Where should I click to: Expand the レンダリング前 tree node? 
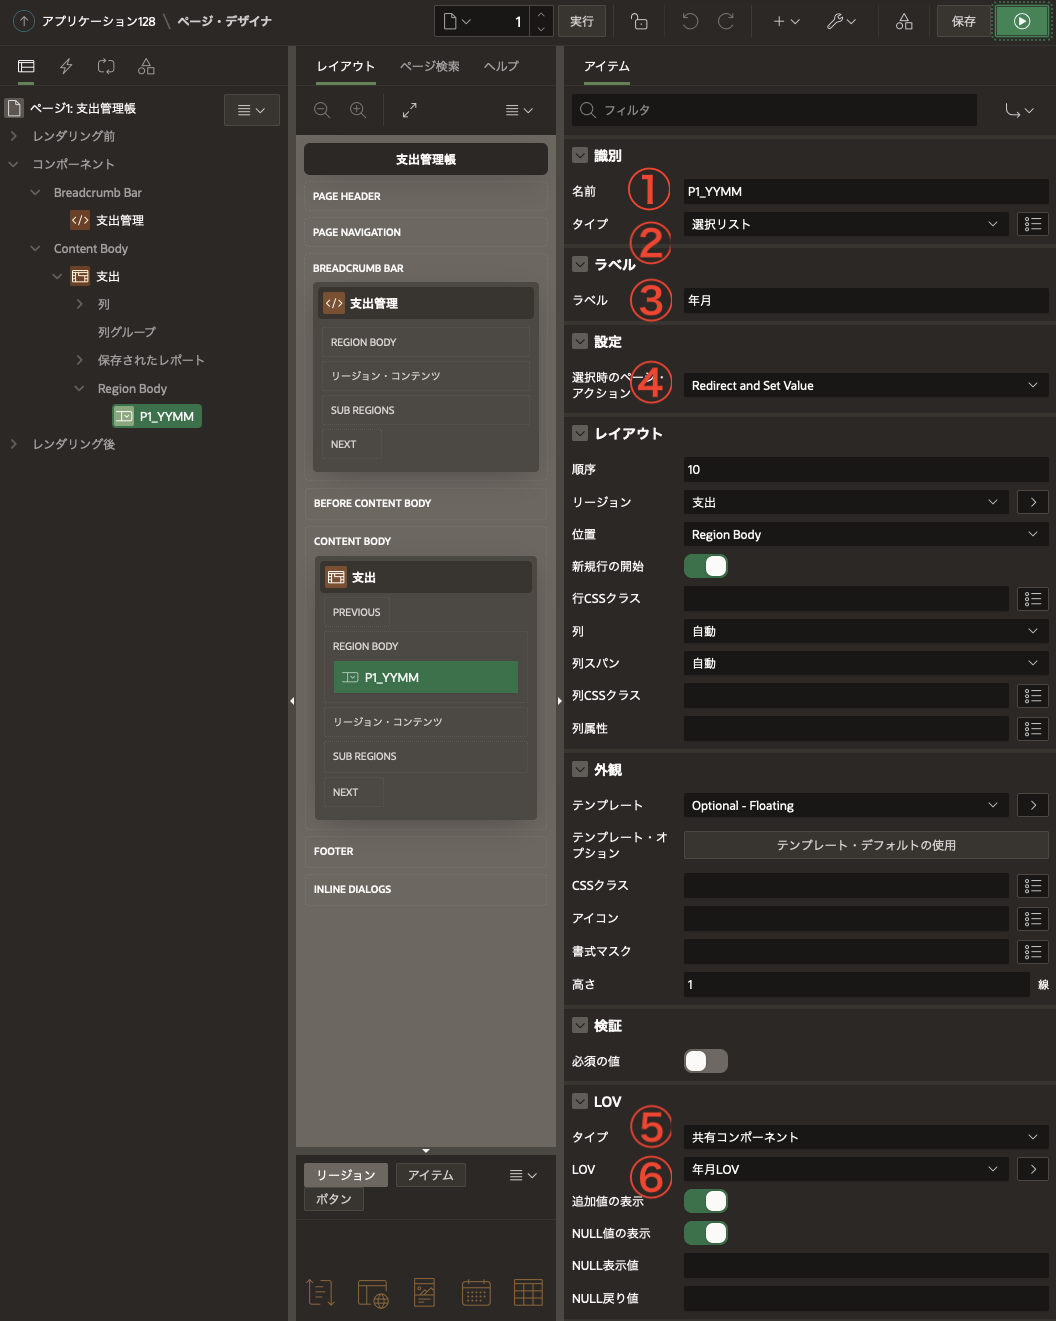coord(14,136)
